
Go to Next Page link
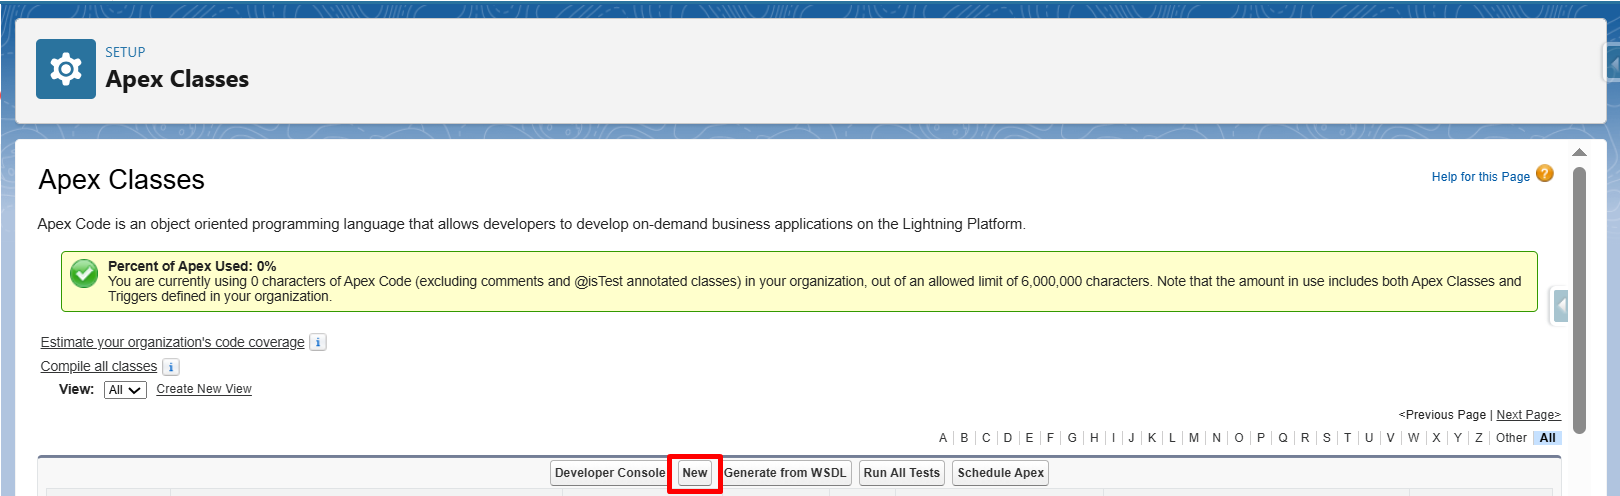click(1528, 415)
